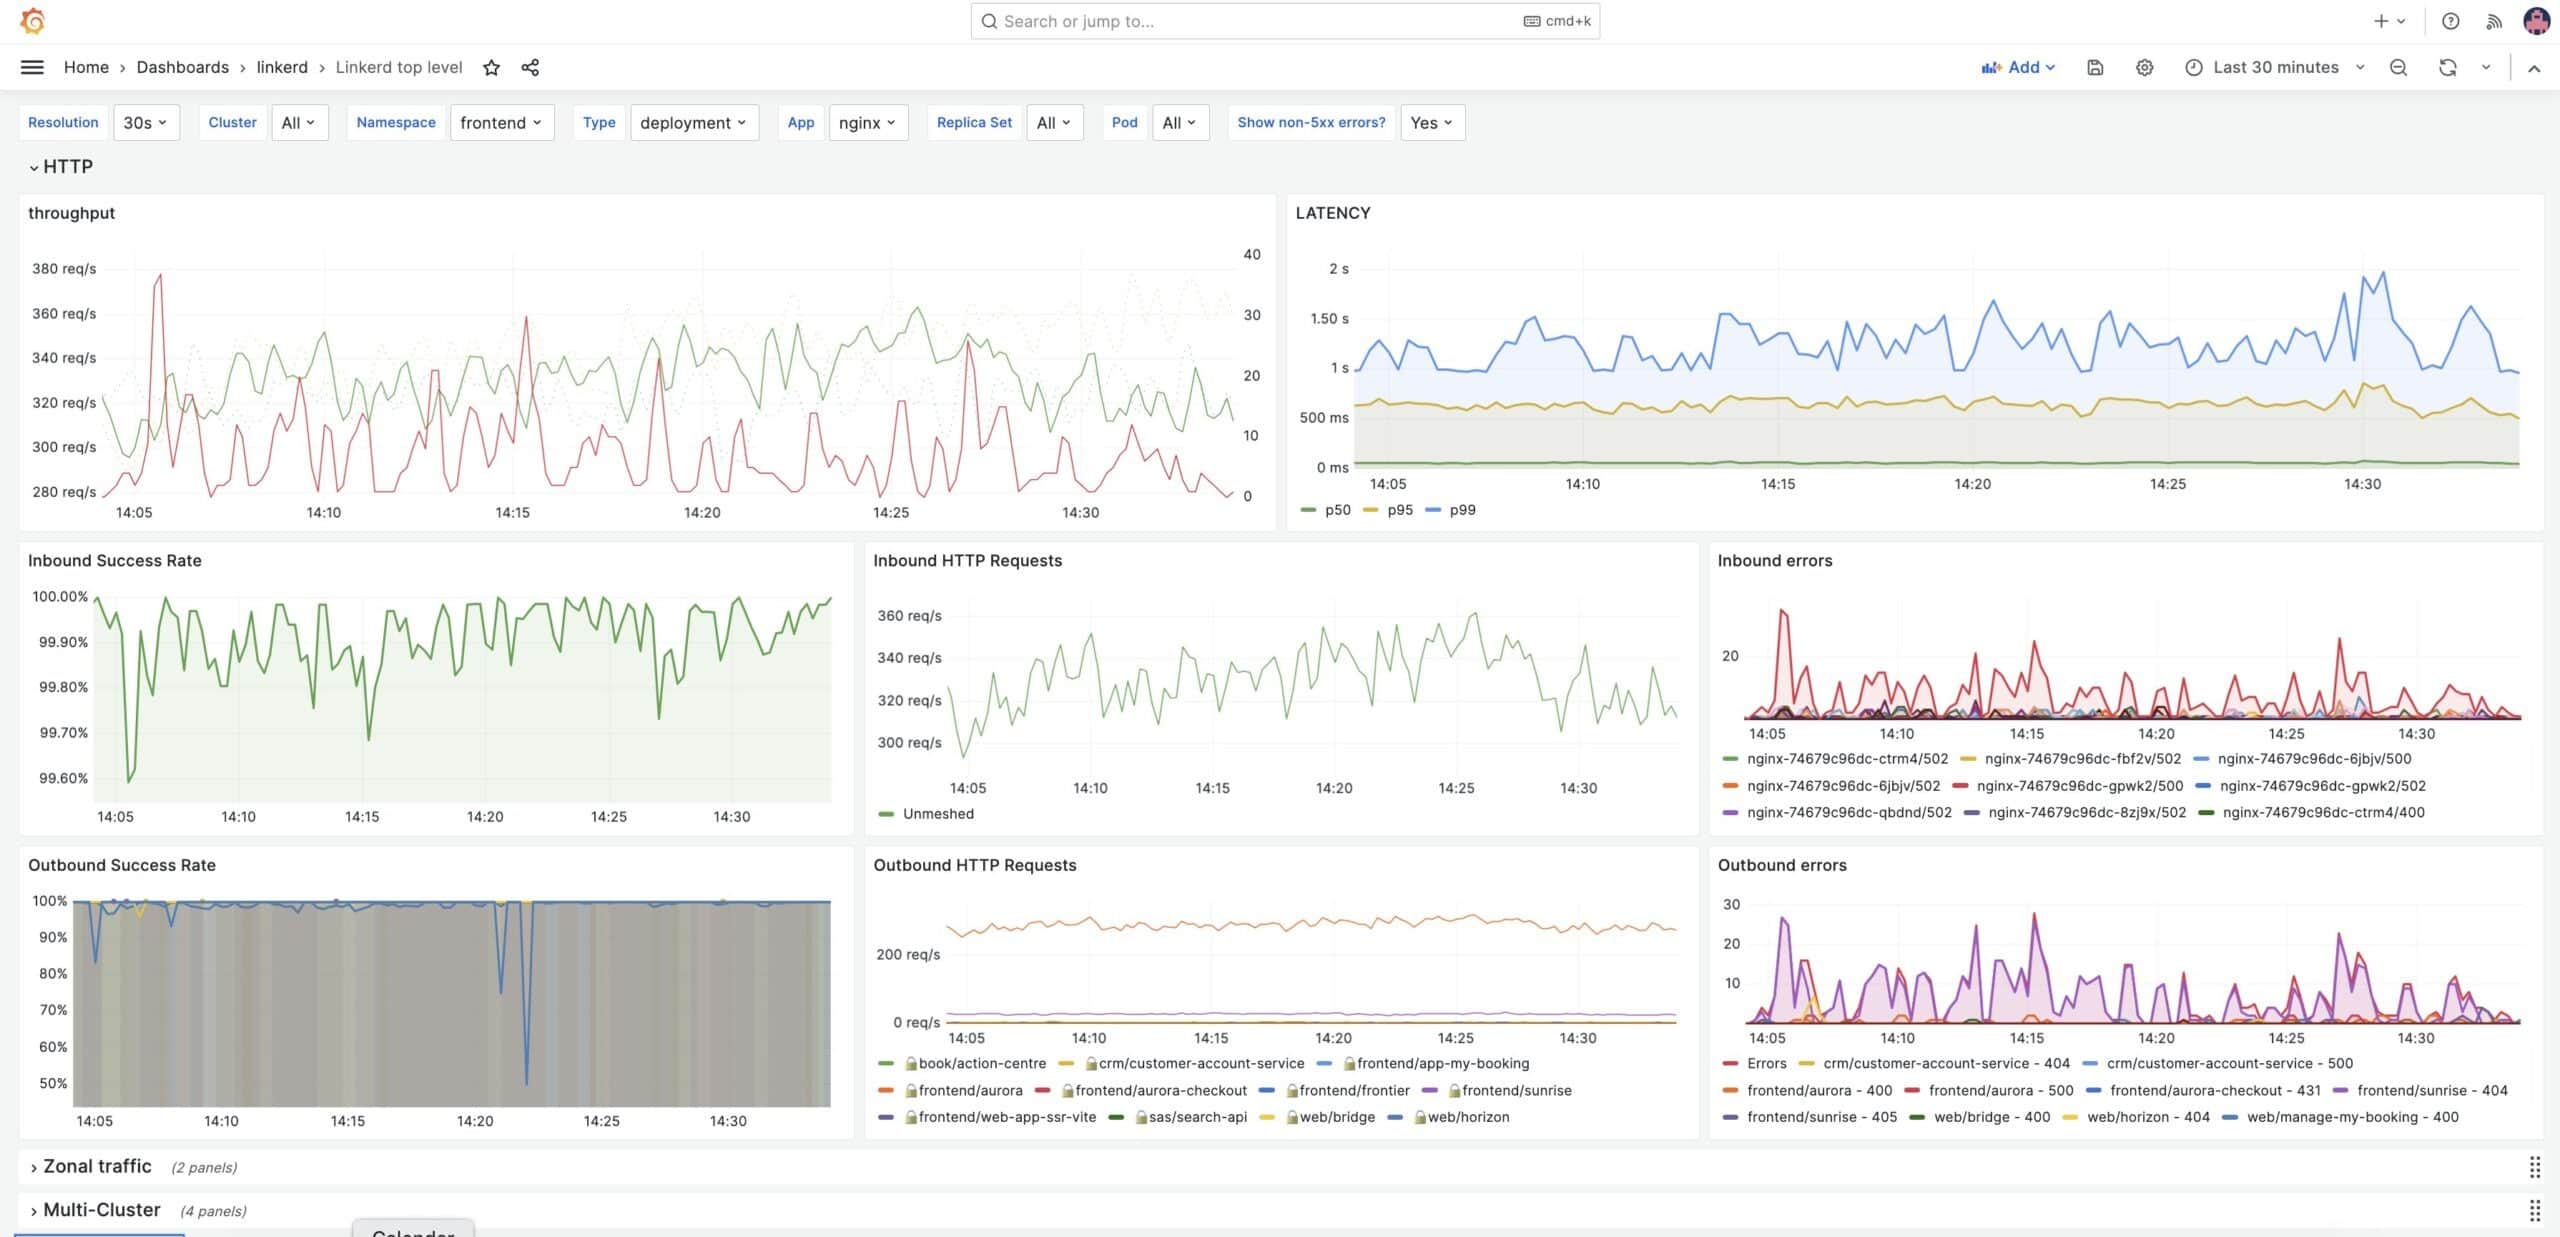Open the news feed RSS icon

pyautogui.click(x=2493, y=21)
